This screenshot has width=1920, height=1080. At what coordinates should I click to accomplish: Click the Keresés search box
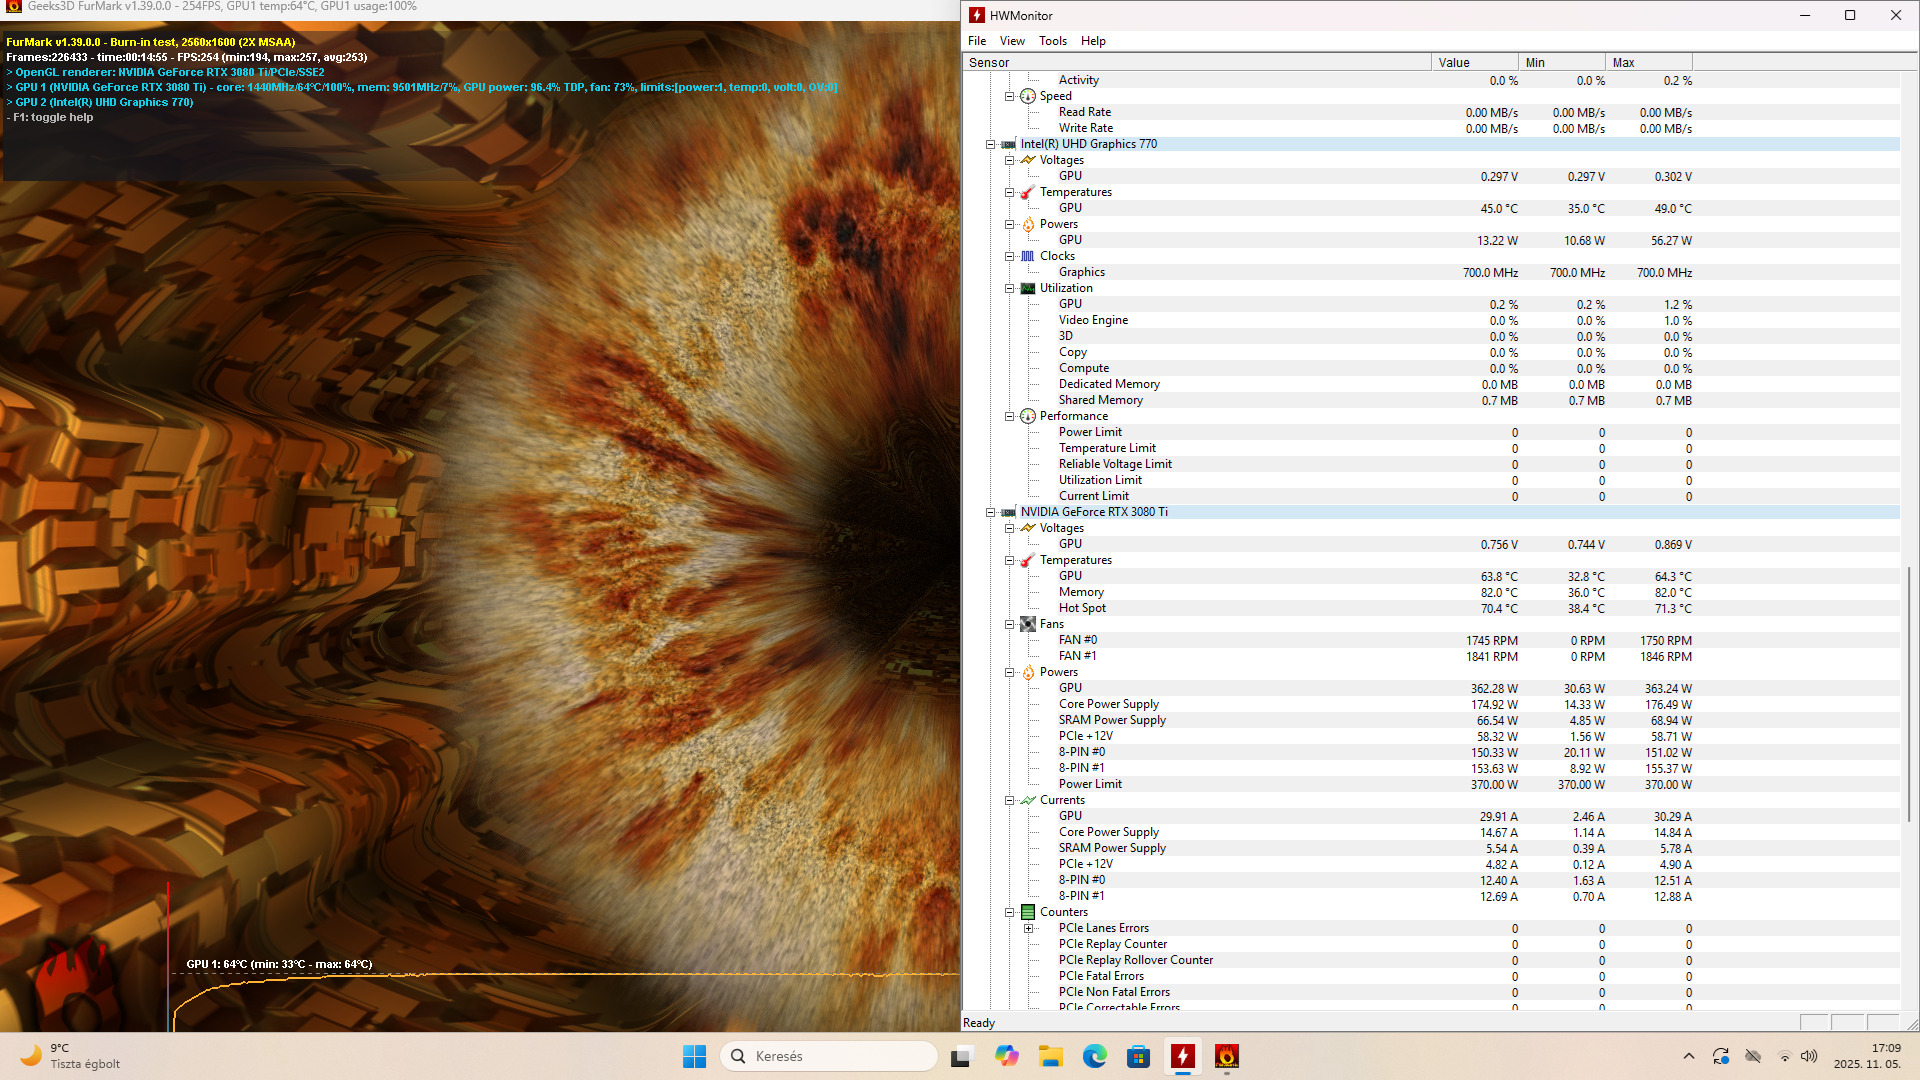coord(830,1056)
